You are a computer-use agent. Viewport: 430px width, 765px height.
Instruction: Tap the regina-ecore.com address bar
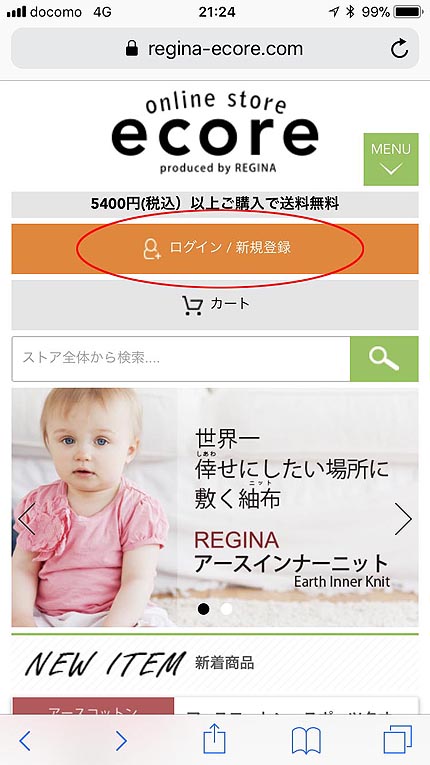click(215, 48)
